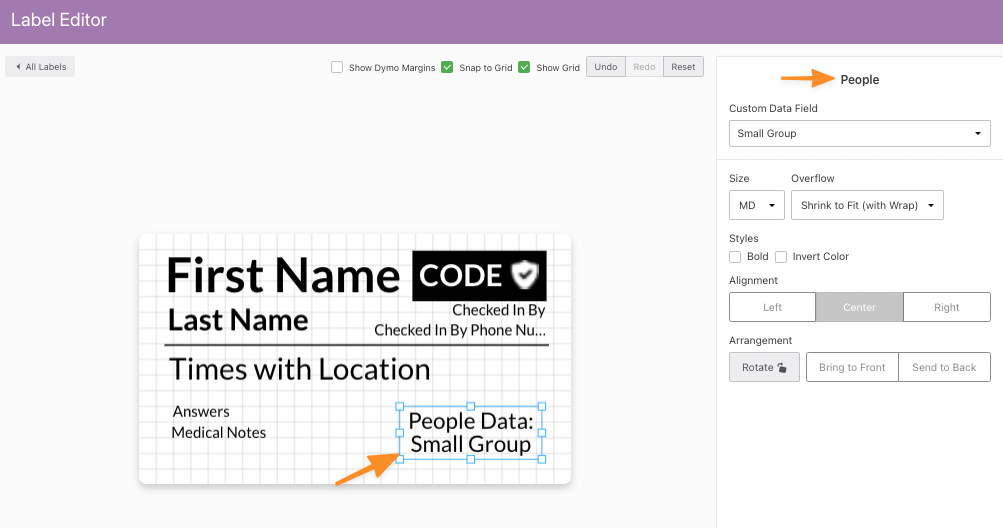This screenshot has width=1003, height=528.
Task: Click the back arrow icon beside All Labels
Action: pyautogui.click(x=18, y=67)
